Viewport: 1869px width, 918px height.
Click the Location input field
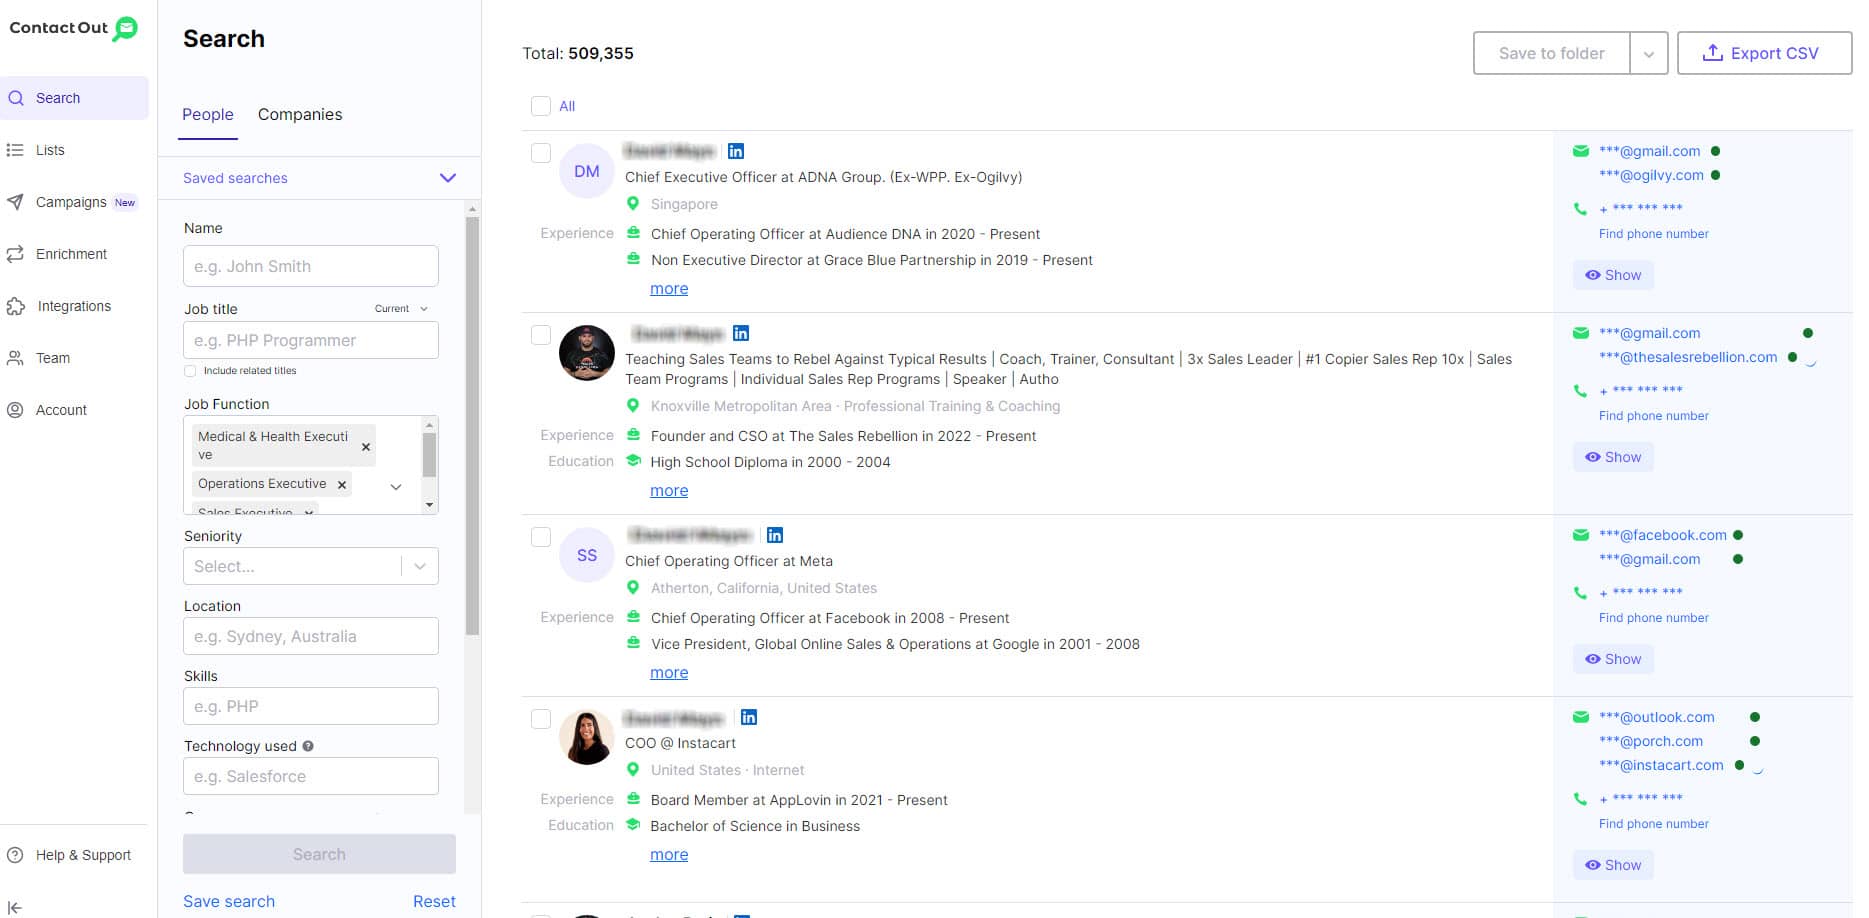pyautogui.click(x=311, y=636)
